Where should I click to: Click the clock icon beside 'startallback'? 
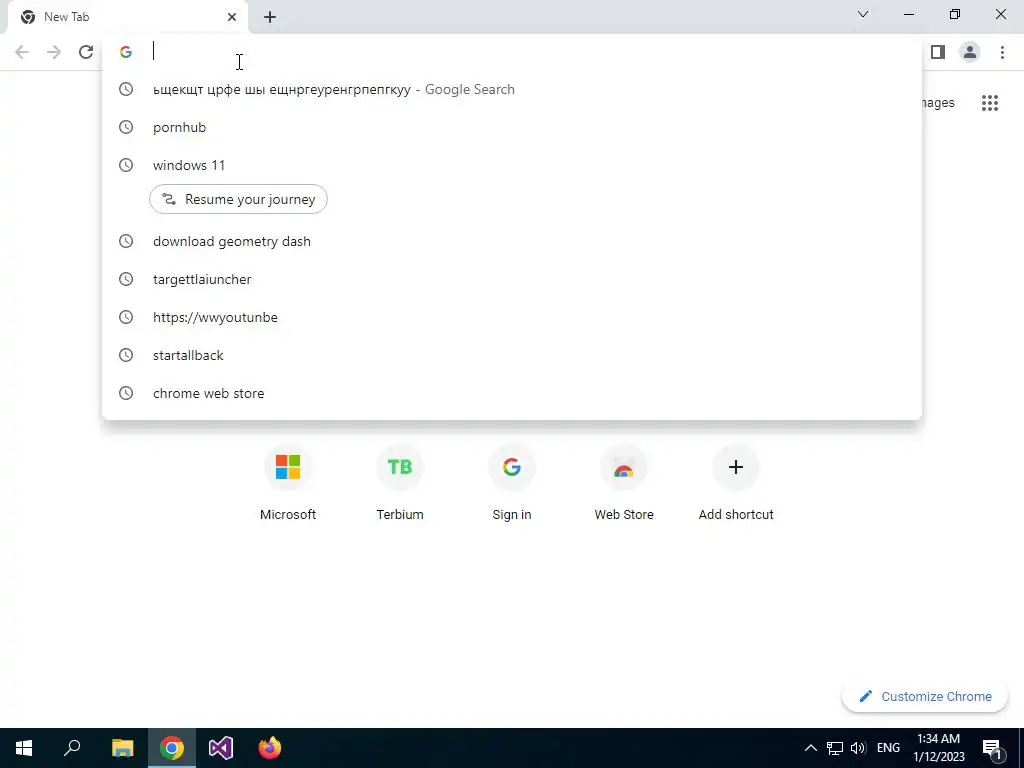(126, 355)
